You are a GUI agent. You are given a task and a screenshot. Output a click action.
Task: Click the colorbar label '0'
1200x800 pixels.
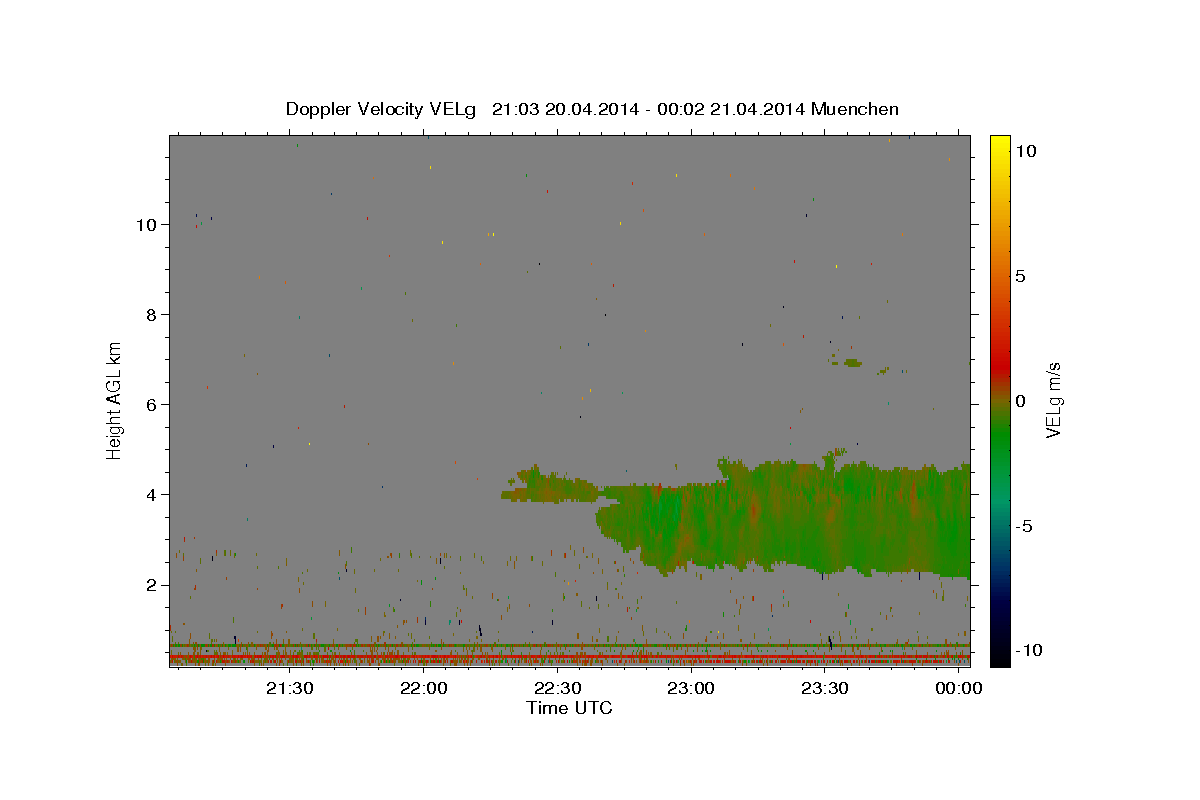coord(1020,401)
